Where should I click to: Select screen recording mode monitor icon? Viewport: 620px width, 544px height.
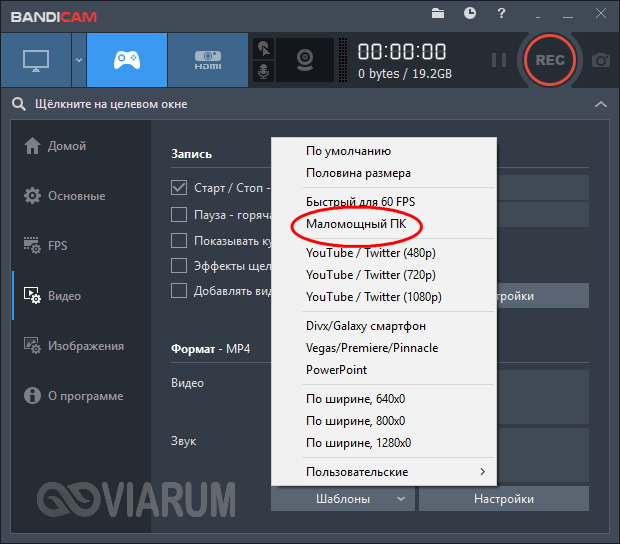[36, 60]
